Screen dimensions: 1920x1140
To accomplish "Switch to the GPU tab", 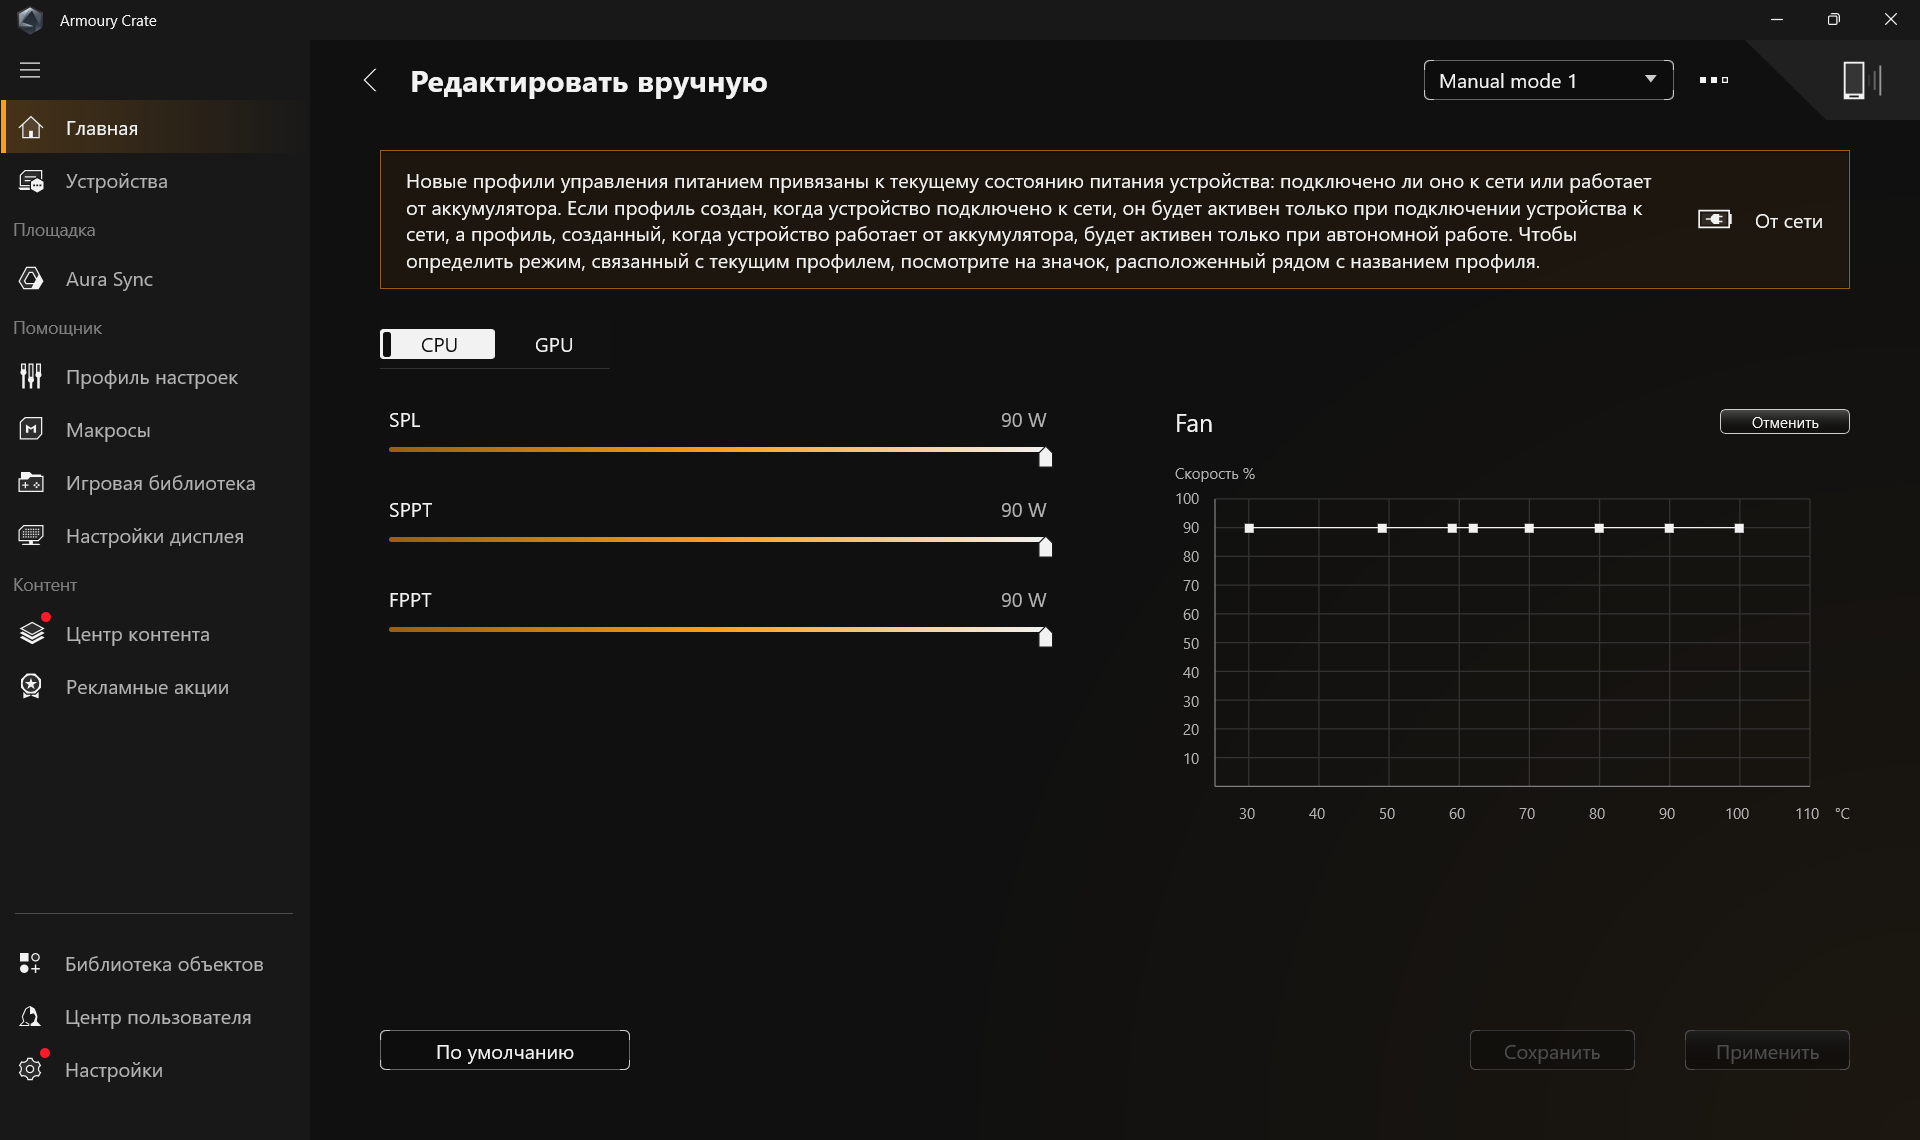I will point(553,345).
